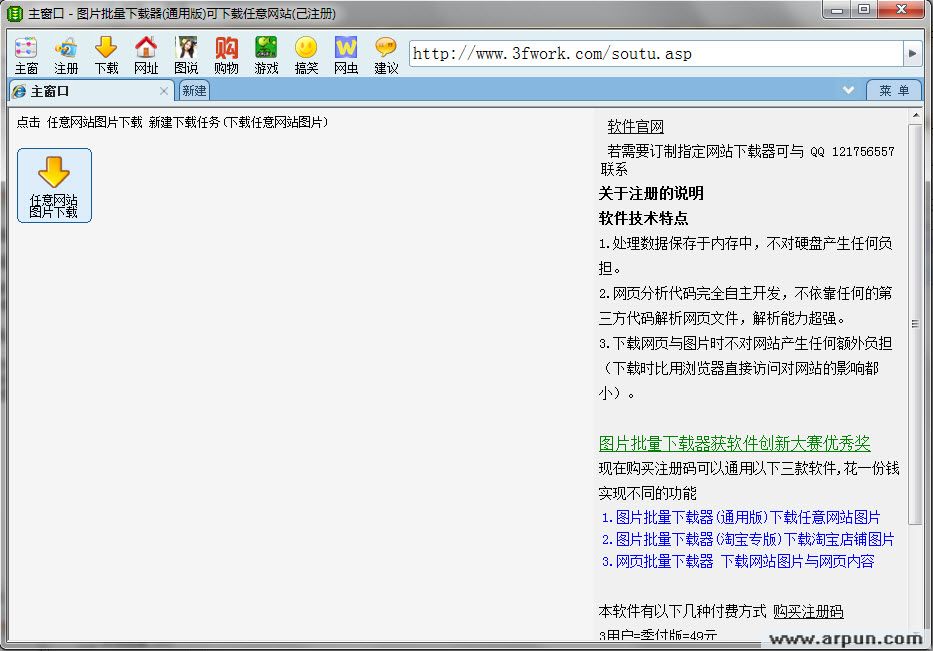Open the 软件官网 official website link
933x651 pixels.
[635, 126]
